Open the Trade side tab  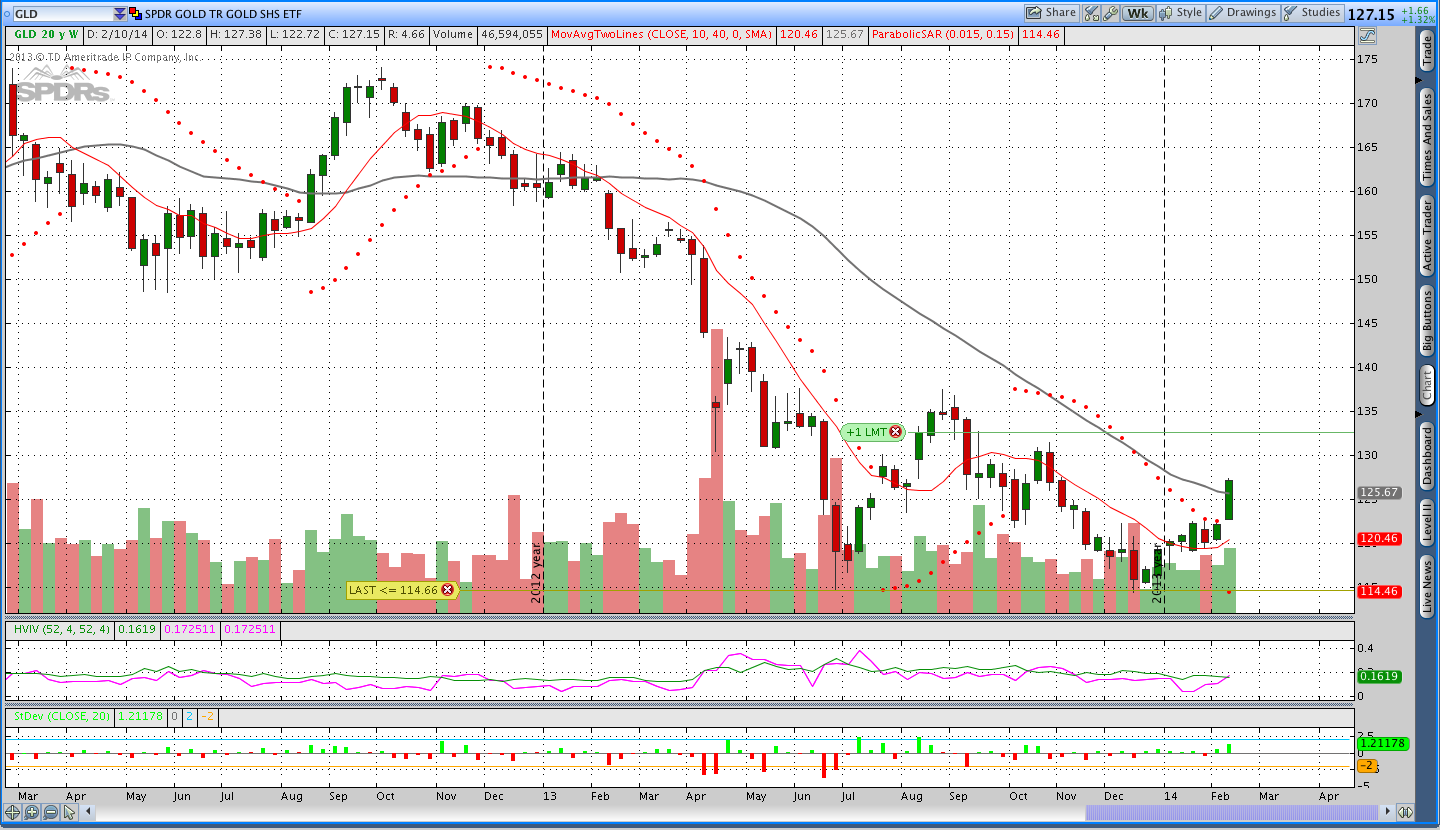coord(1427,51)
